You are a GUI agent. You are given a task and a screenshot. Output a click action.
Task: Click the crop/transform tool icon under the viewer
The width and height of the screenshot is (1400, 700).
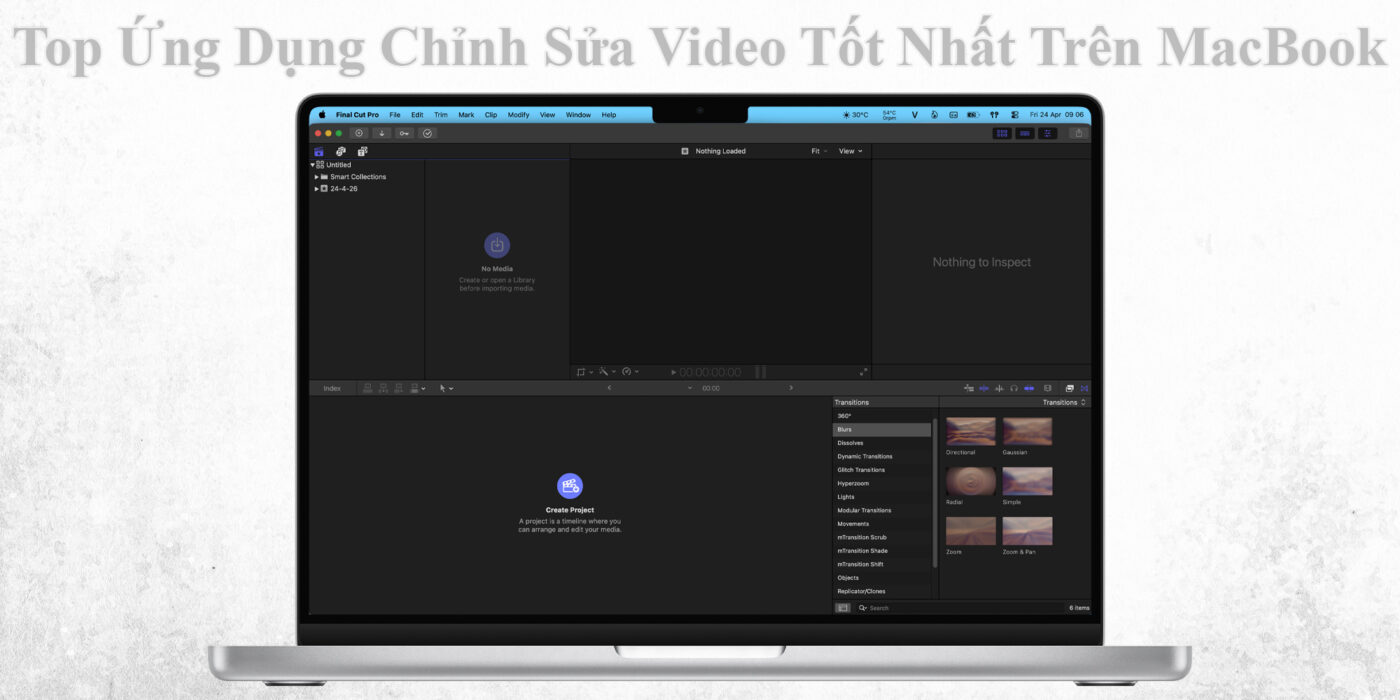(x=581, y=372)
